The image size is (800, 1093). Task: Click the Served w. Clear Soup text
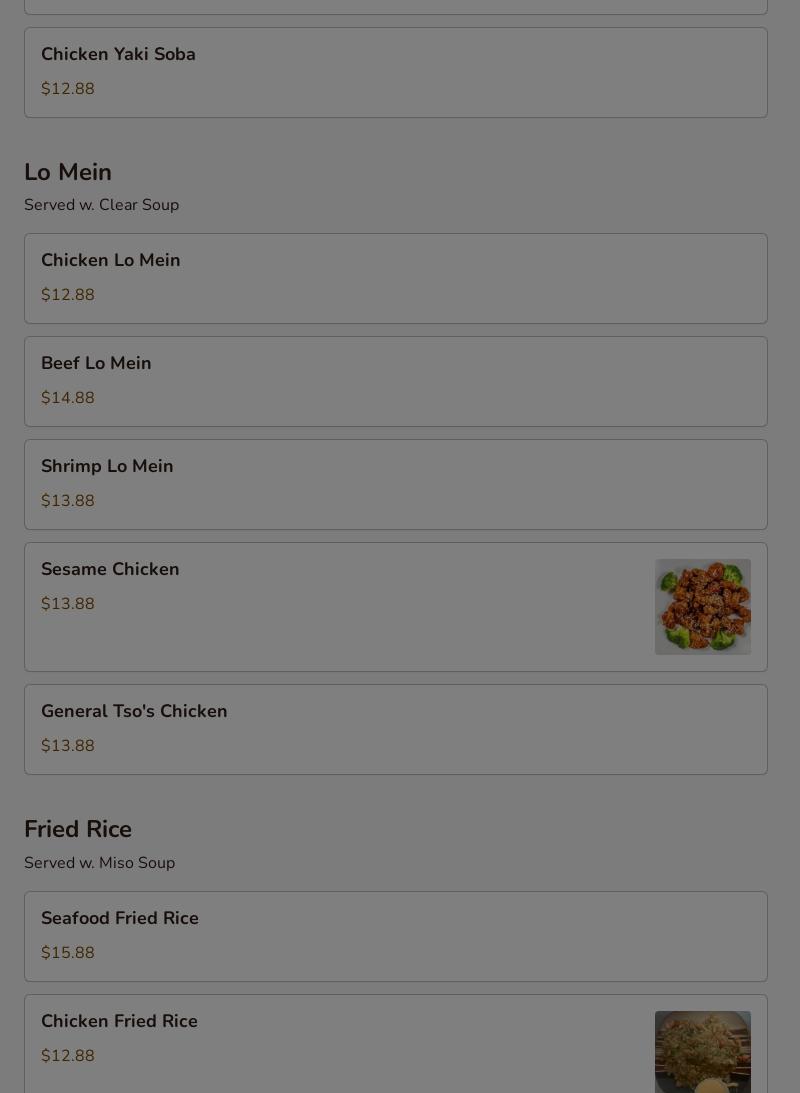(102, 205)
